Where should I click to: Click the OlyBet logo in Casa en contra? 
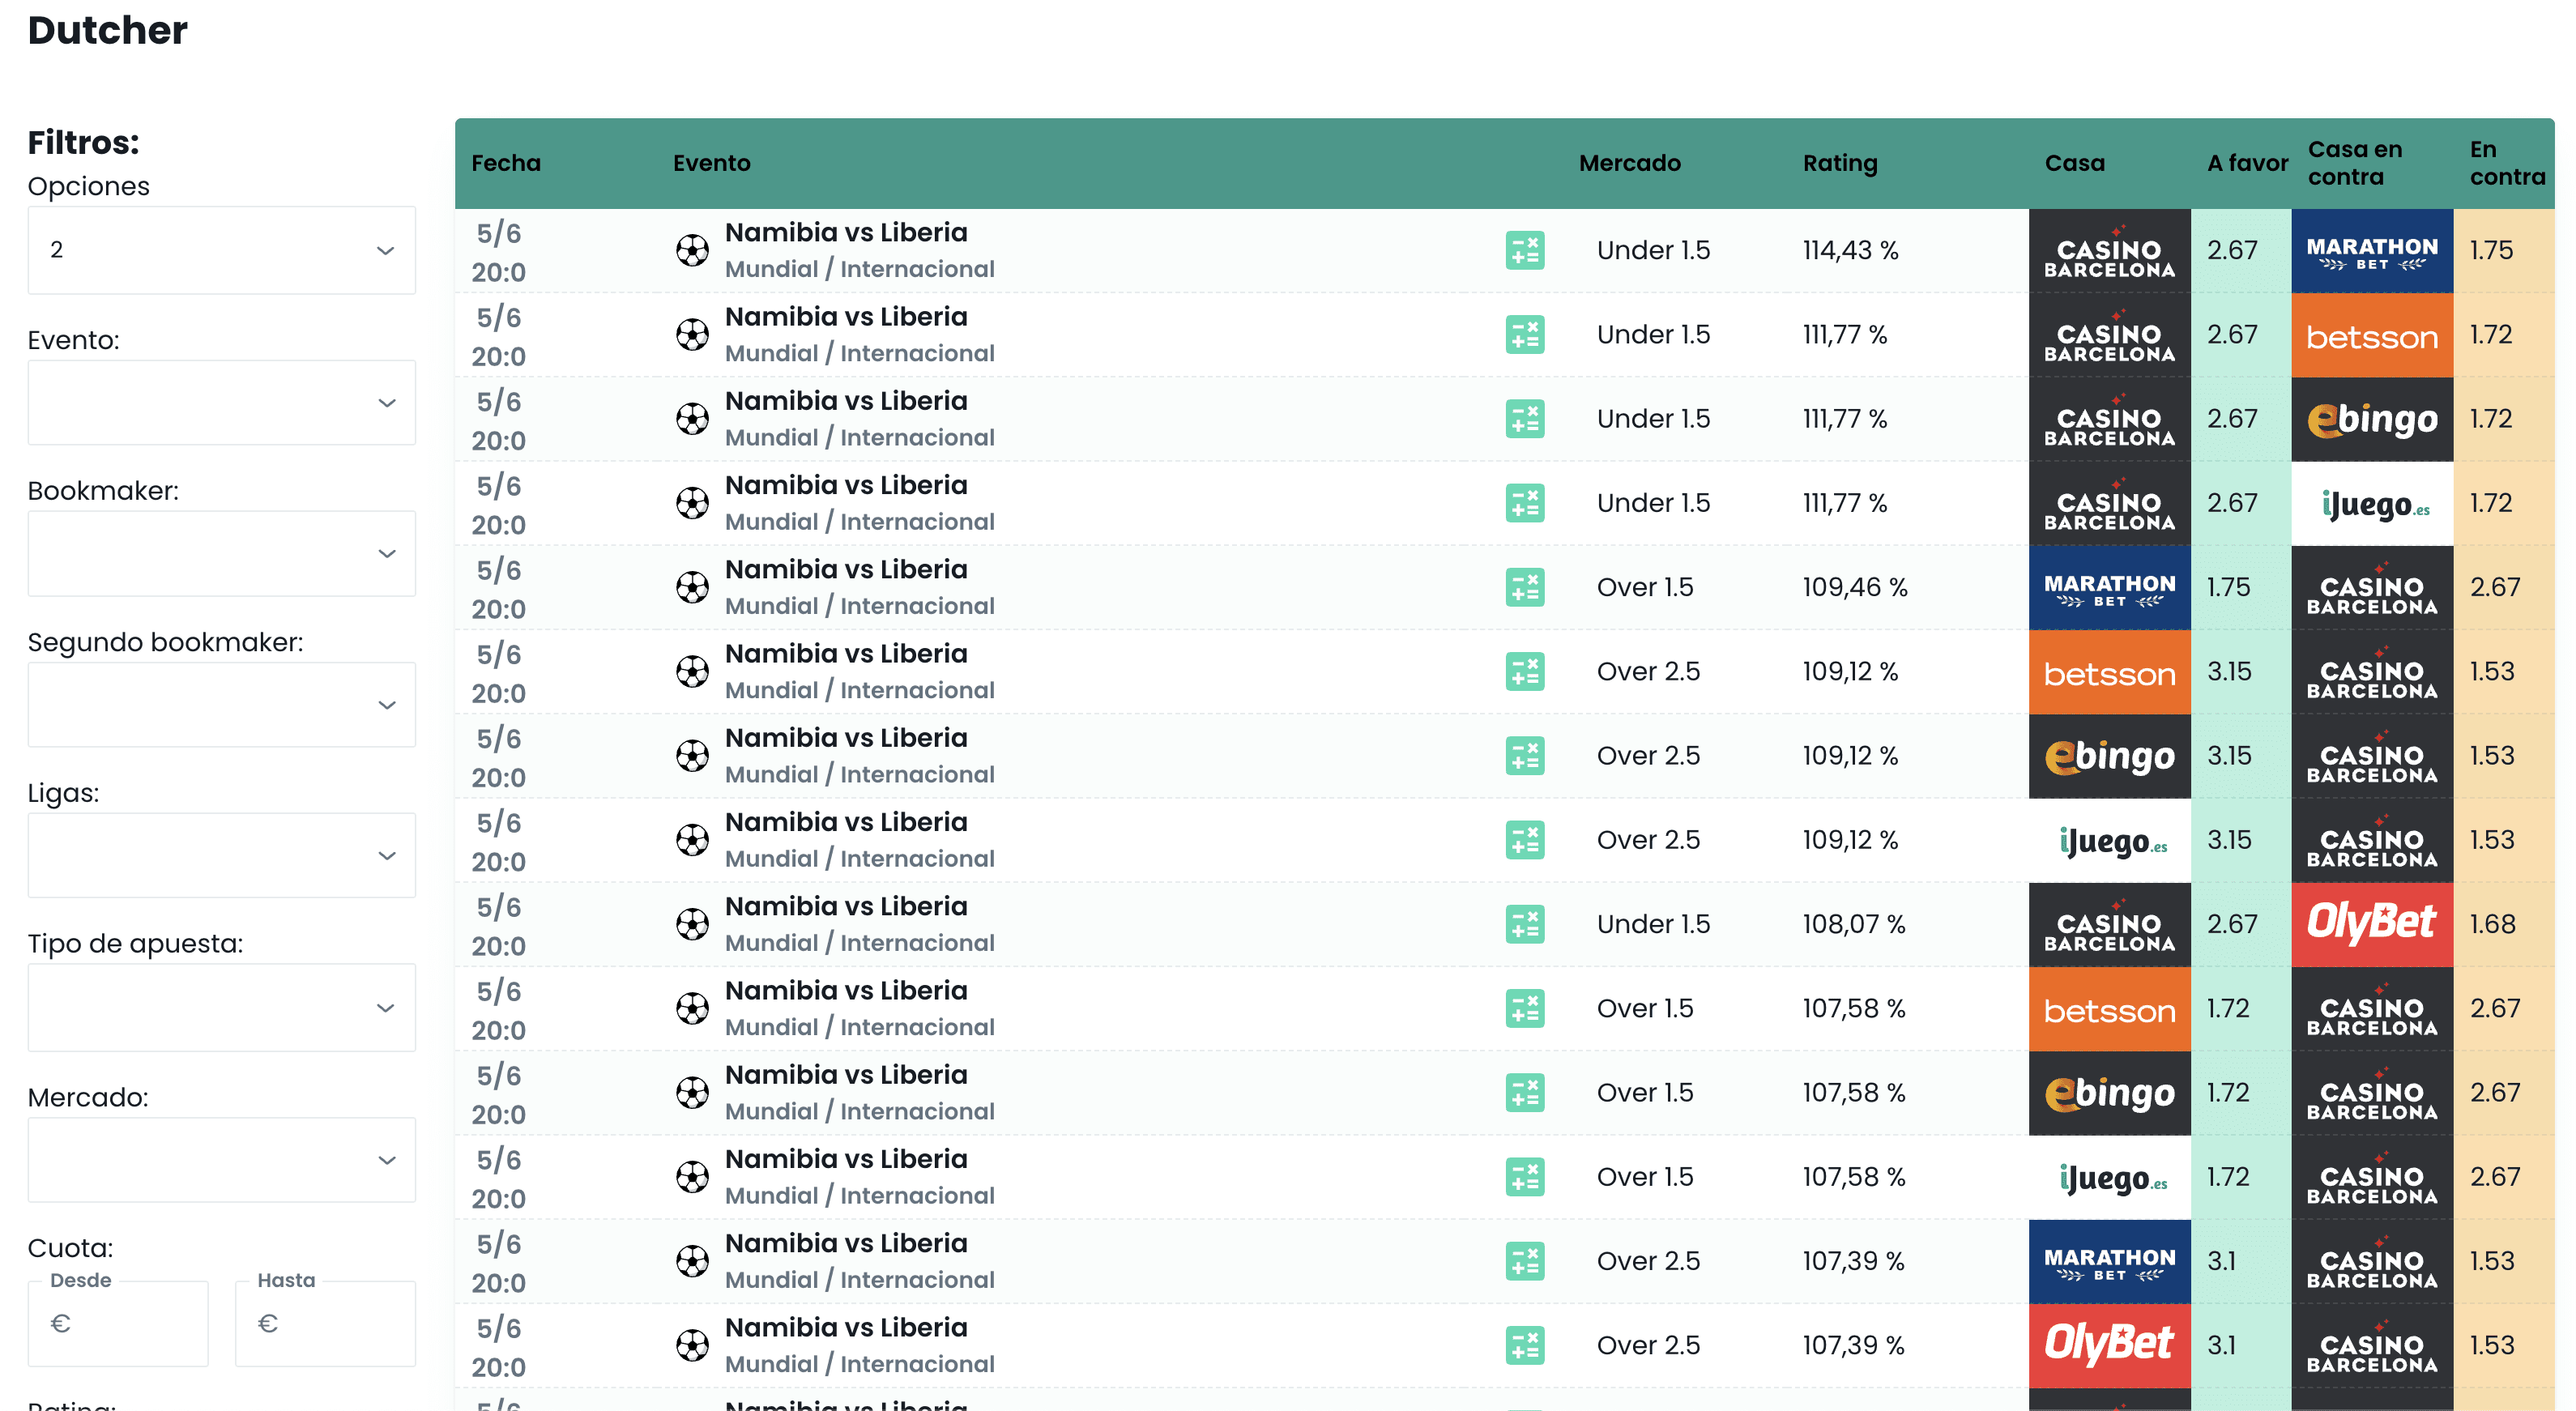coord(2371,924)
